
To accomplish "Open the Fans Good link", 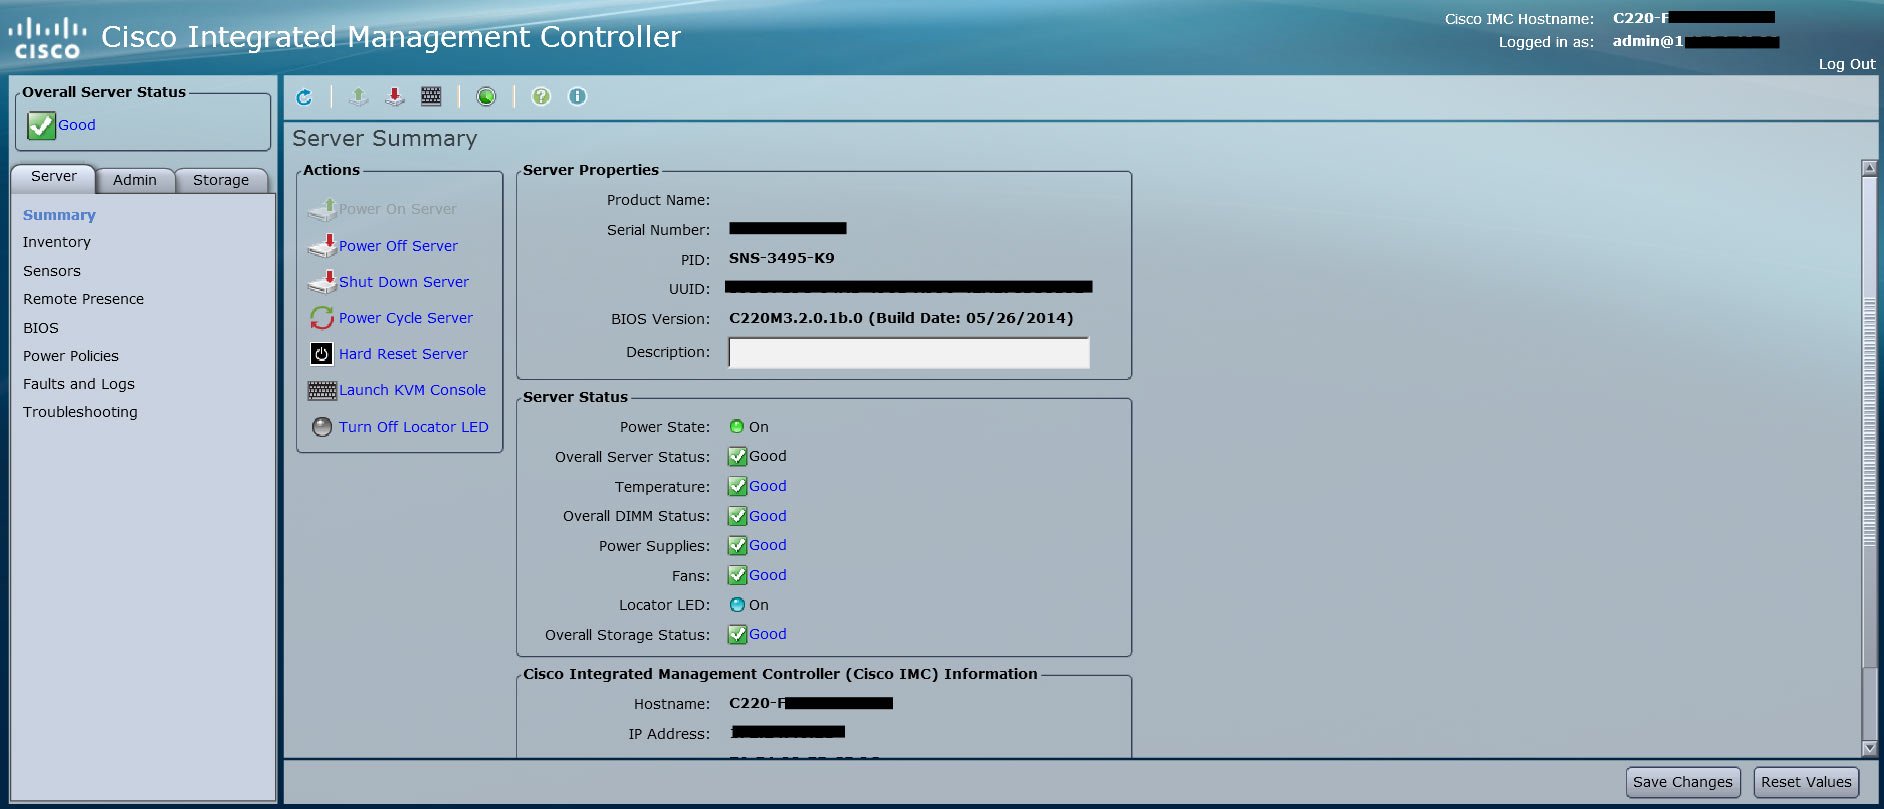I will [768, 575].
